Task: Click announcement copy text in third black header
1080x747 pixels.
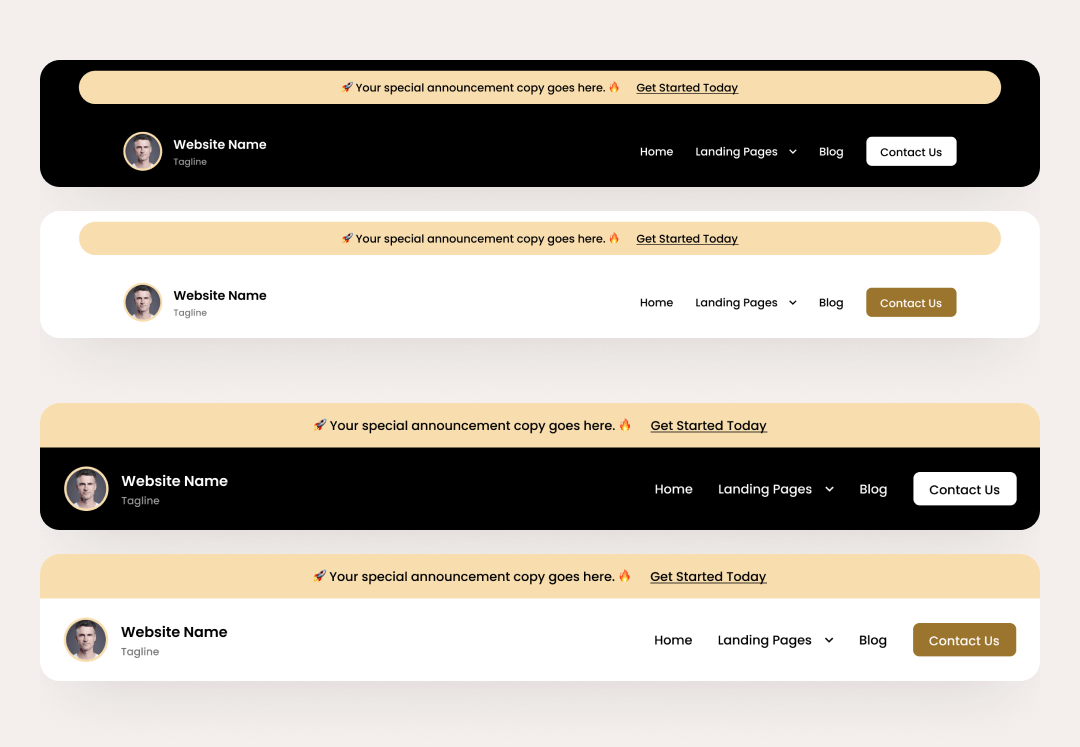Action: click(472, 425)
